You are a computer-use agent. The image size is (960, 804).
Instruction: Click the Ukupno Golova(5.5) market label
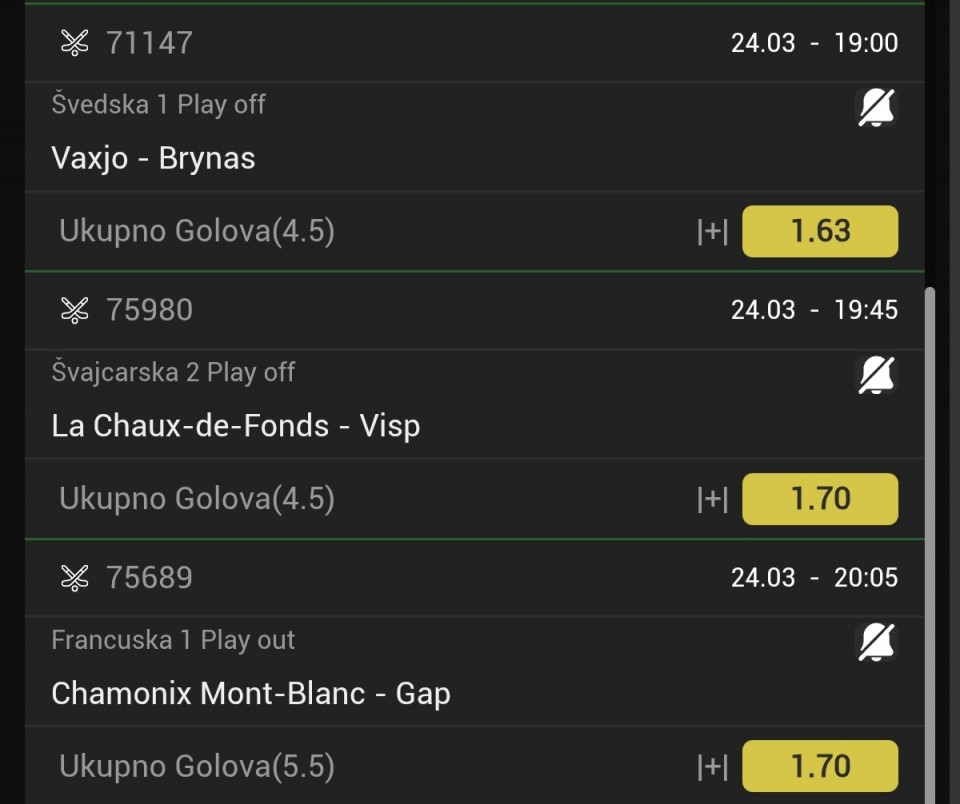(197, 767)
